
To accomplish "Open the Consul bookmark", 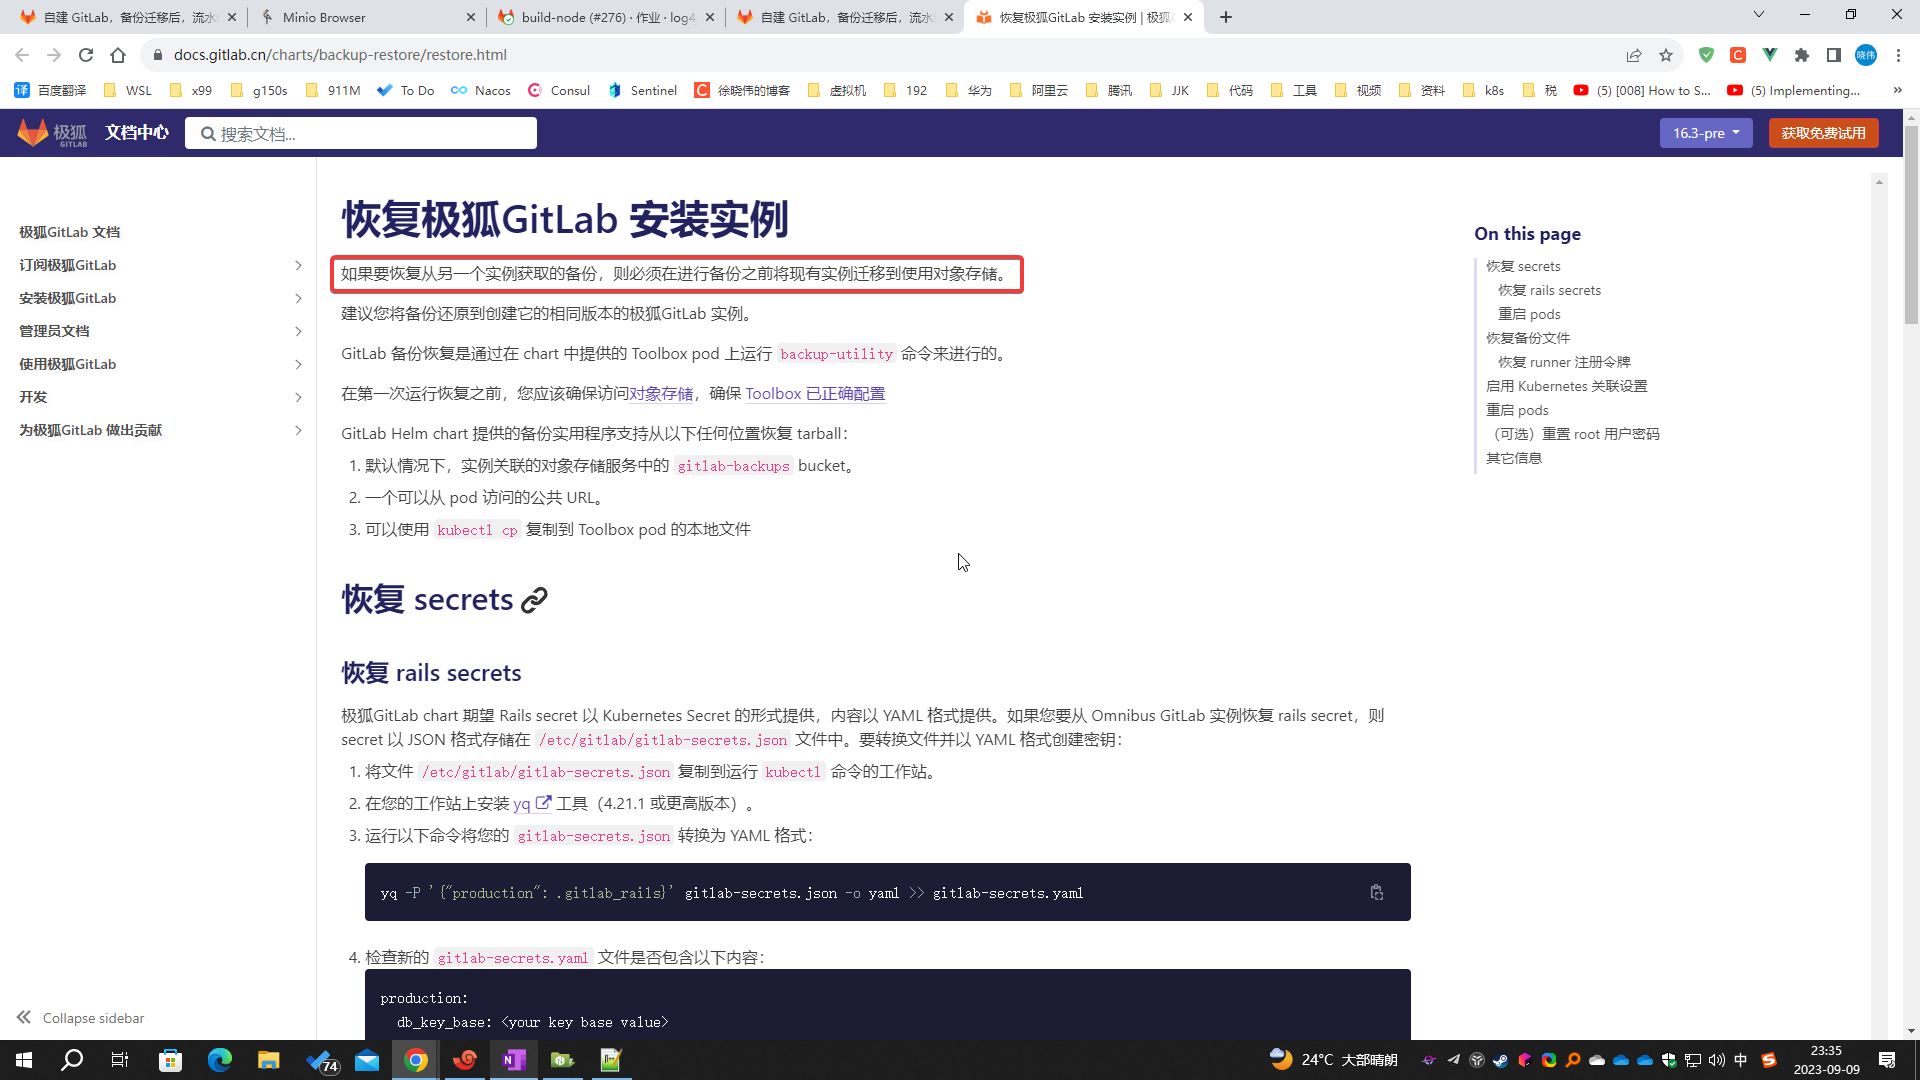I will [559, 90].
